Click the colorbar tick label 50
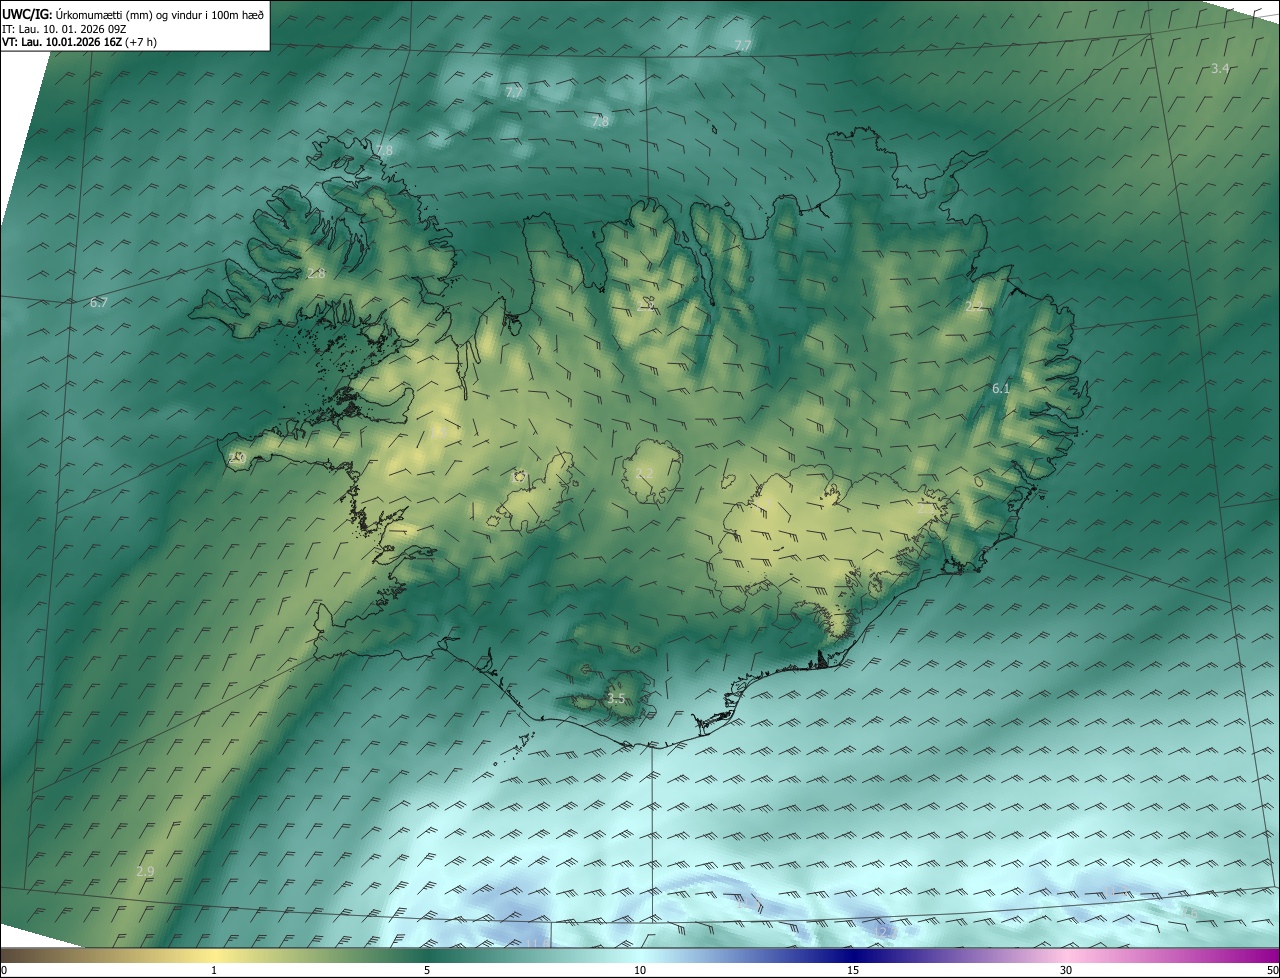The height and width of the screenshot is (978, 1280). pos(1272,970)
